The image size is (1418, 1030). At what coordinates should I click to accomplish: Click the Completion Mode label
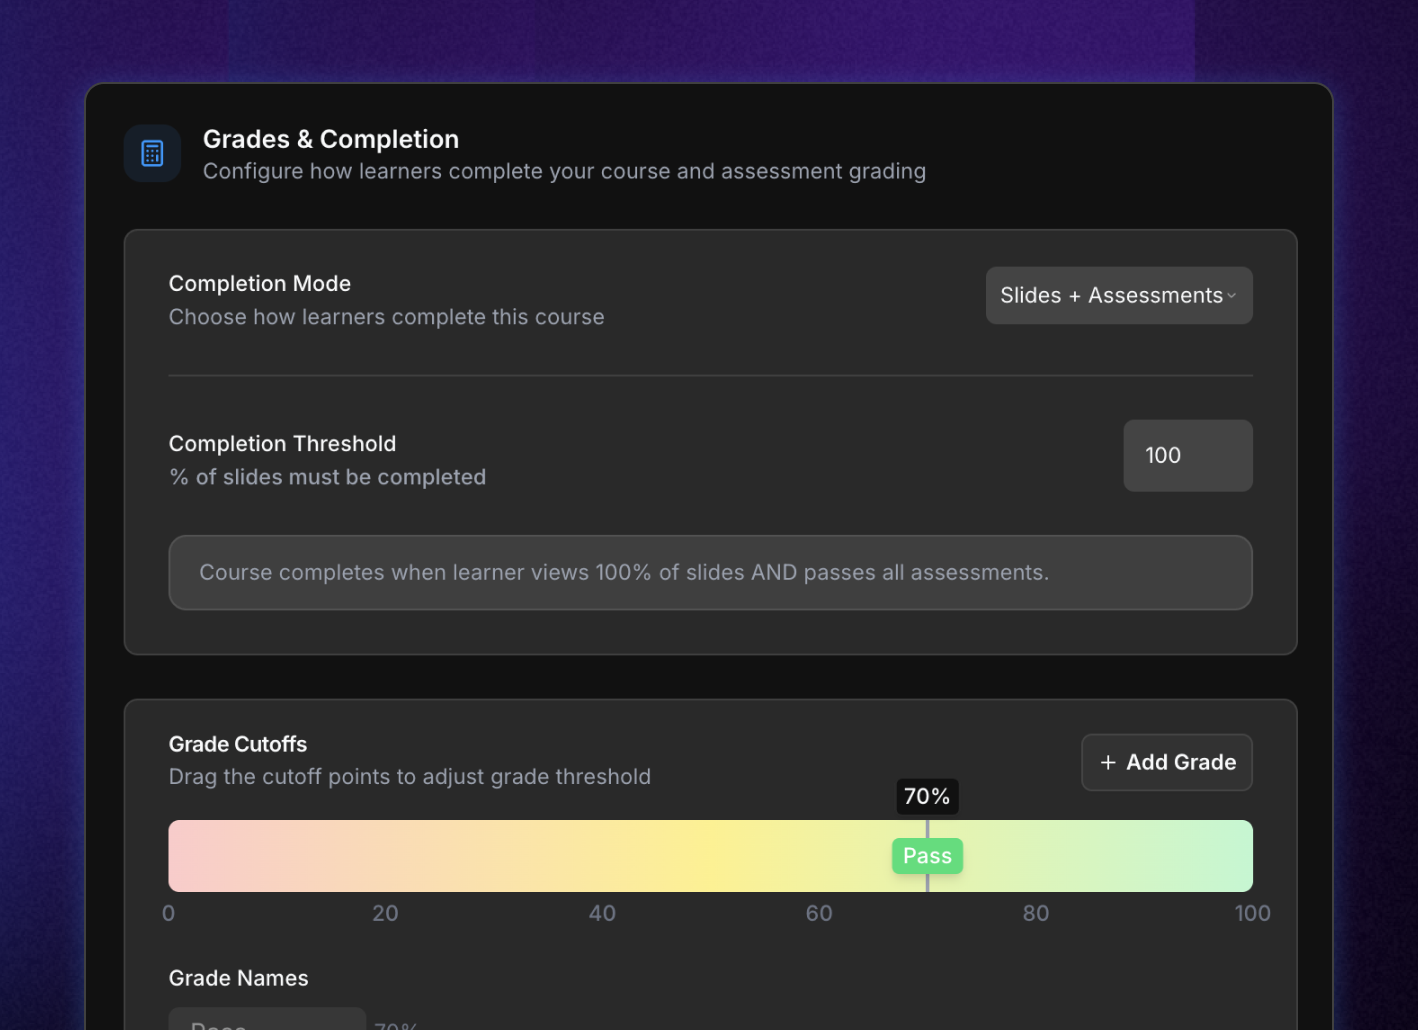coord(260,283)
